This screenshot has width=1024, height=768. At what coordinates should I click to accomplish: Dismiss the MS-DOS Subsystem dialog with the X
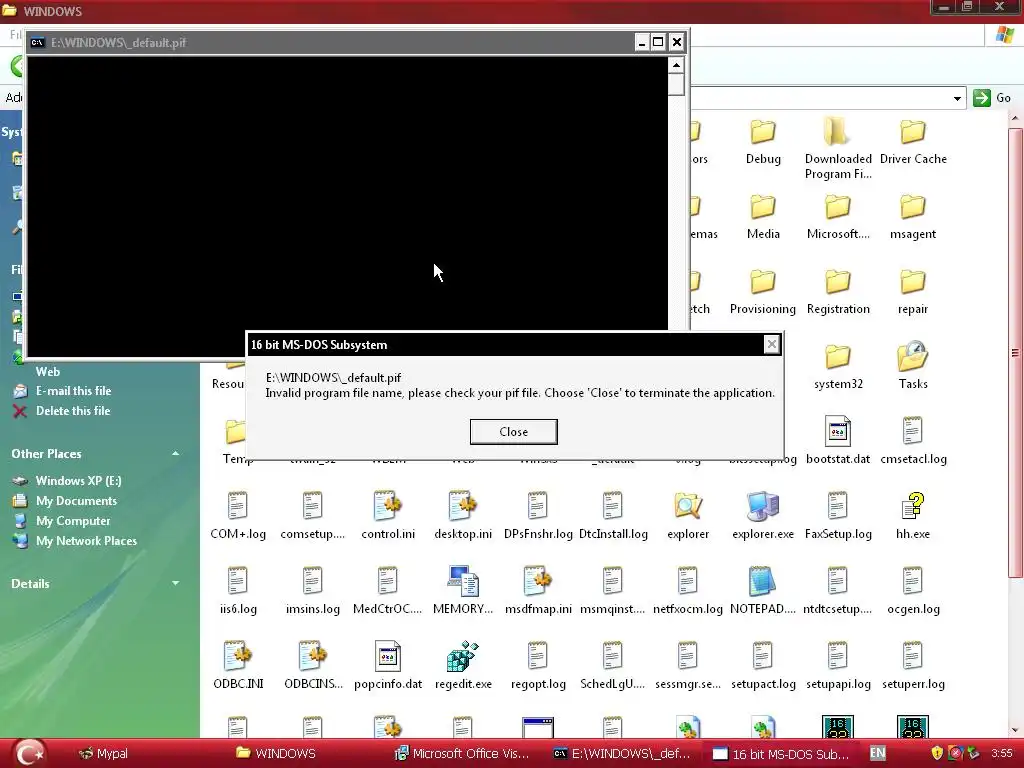(771, 344)
